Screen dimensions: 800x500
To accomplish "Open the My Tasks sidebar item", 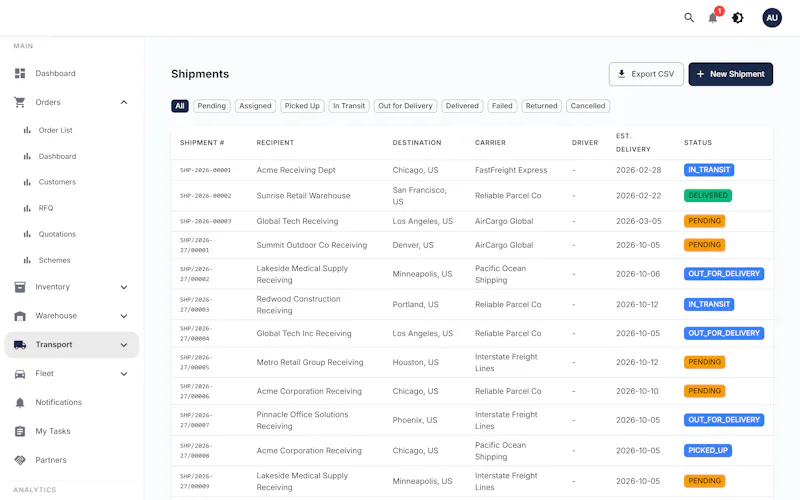I will pyautogui.click(x=53, y=432).
